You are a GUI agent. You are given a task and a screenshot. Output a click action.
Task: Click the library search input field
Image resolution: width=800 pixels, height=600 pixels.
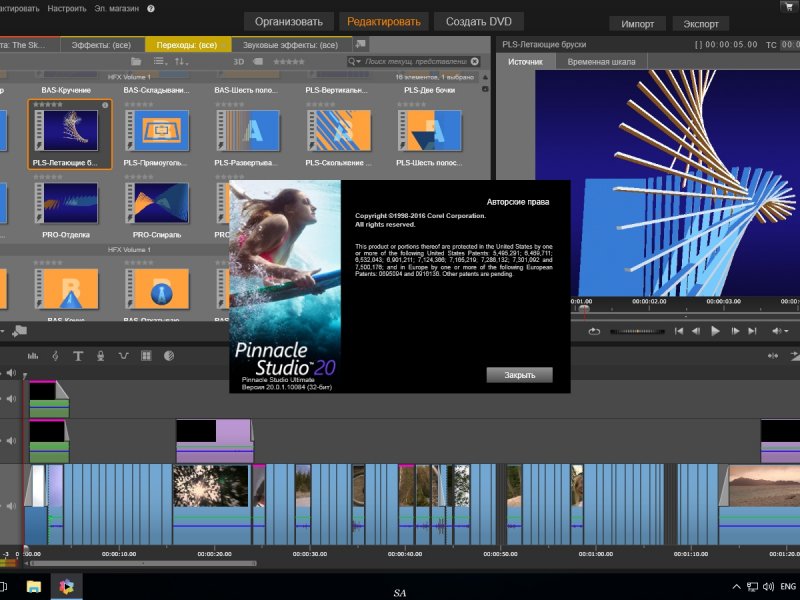pyautogui.click(x=416, y=61)
